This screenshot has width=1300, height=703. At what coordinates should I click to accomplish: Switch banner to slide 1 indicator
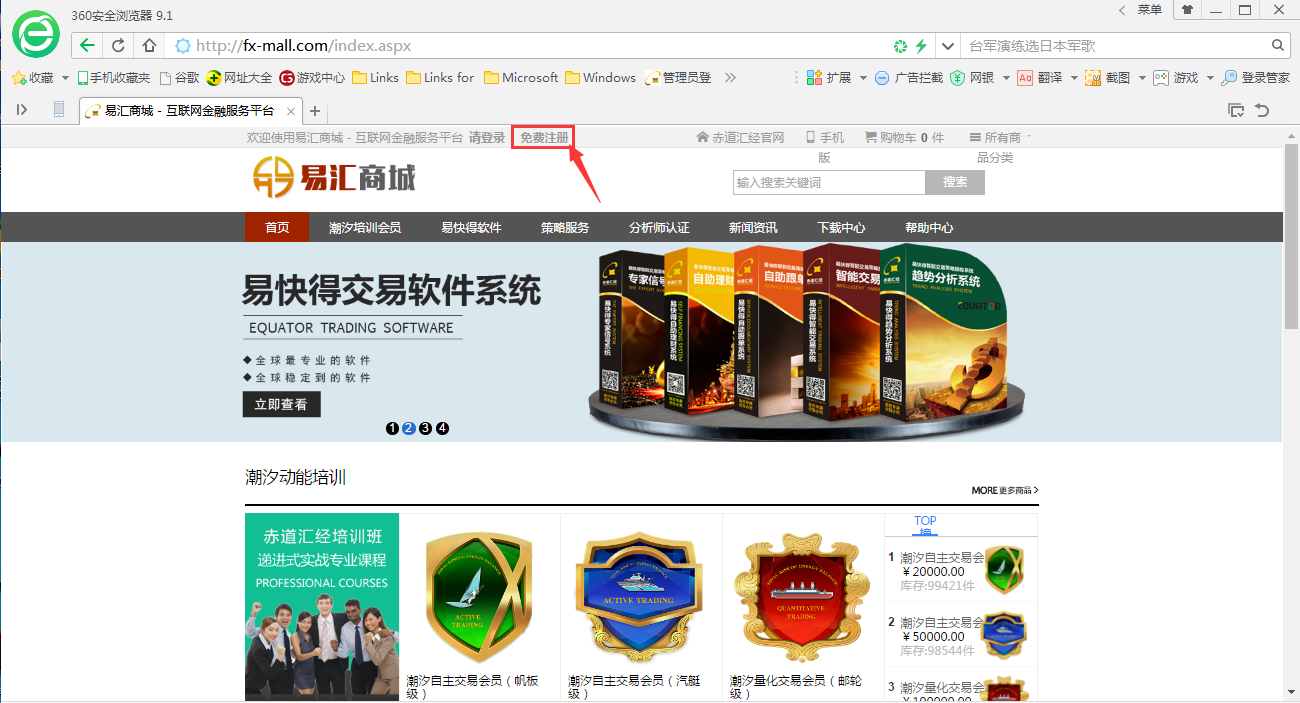(392, 429)
